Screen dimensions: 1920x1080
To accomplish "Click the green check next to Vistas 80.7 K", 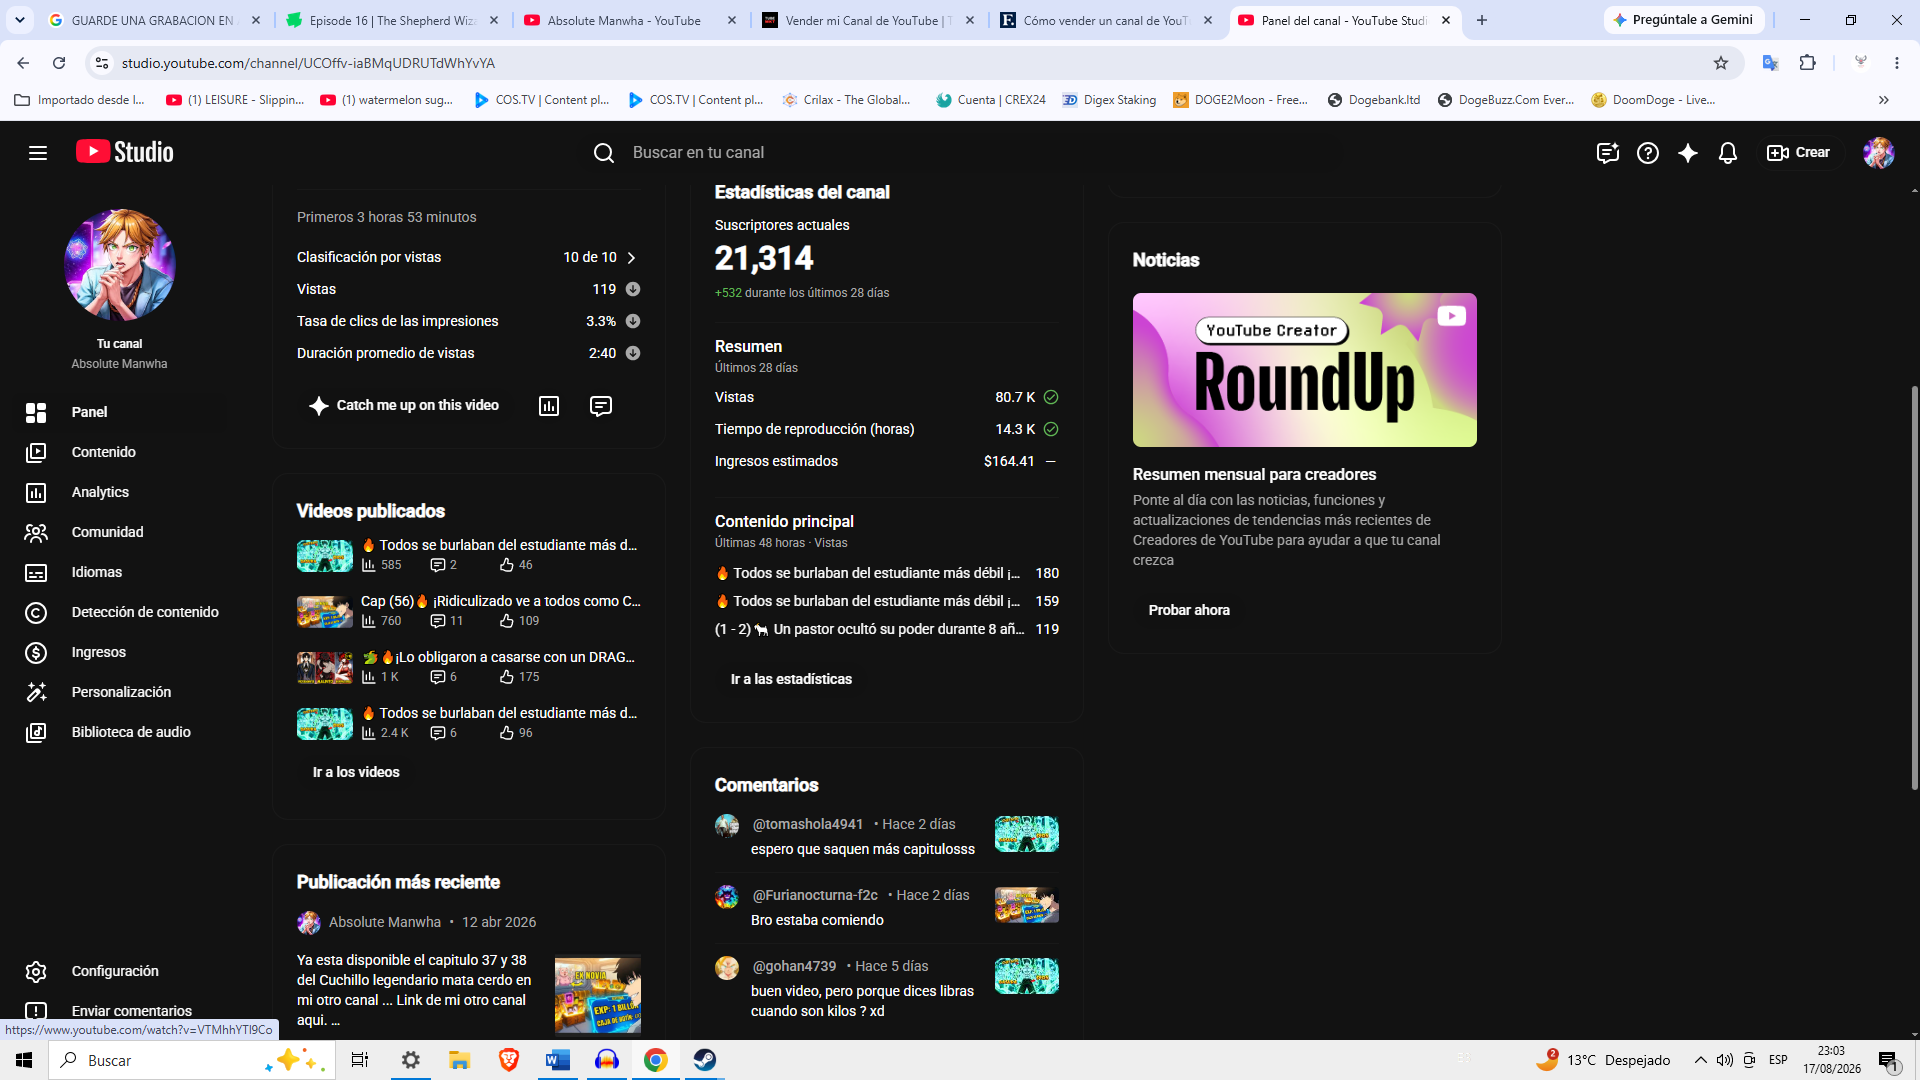I will click(1051, 397).
